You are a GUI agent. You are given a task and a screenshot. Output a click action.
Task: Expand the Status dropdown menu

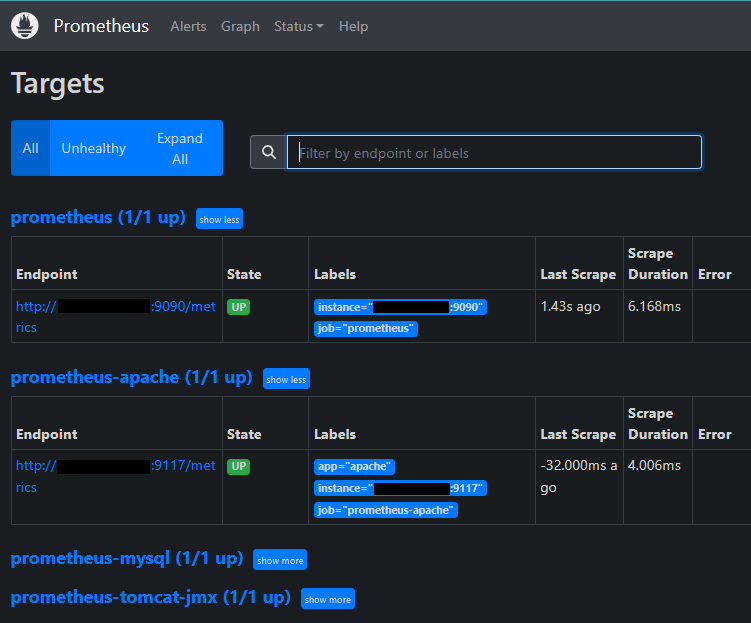pos(298,26)
